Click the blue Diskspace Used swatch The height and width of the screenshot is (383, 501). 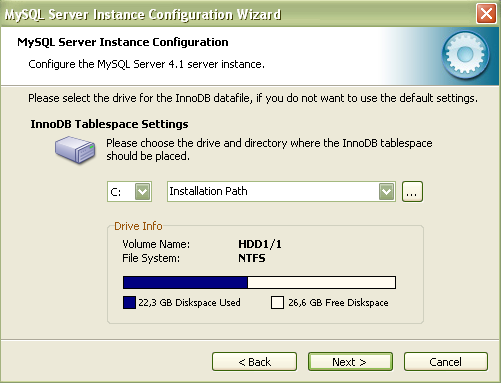pos(129,303)
